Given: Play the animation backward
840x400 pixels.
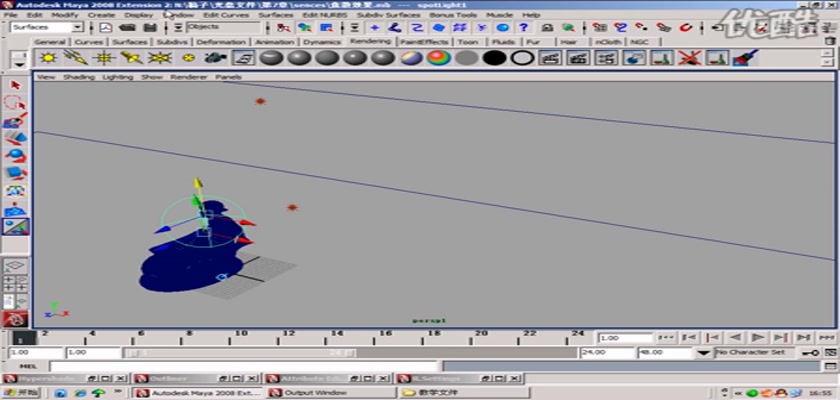Looking at the screenshot, I should pos(735,337).
